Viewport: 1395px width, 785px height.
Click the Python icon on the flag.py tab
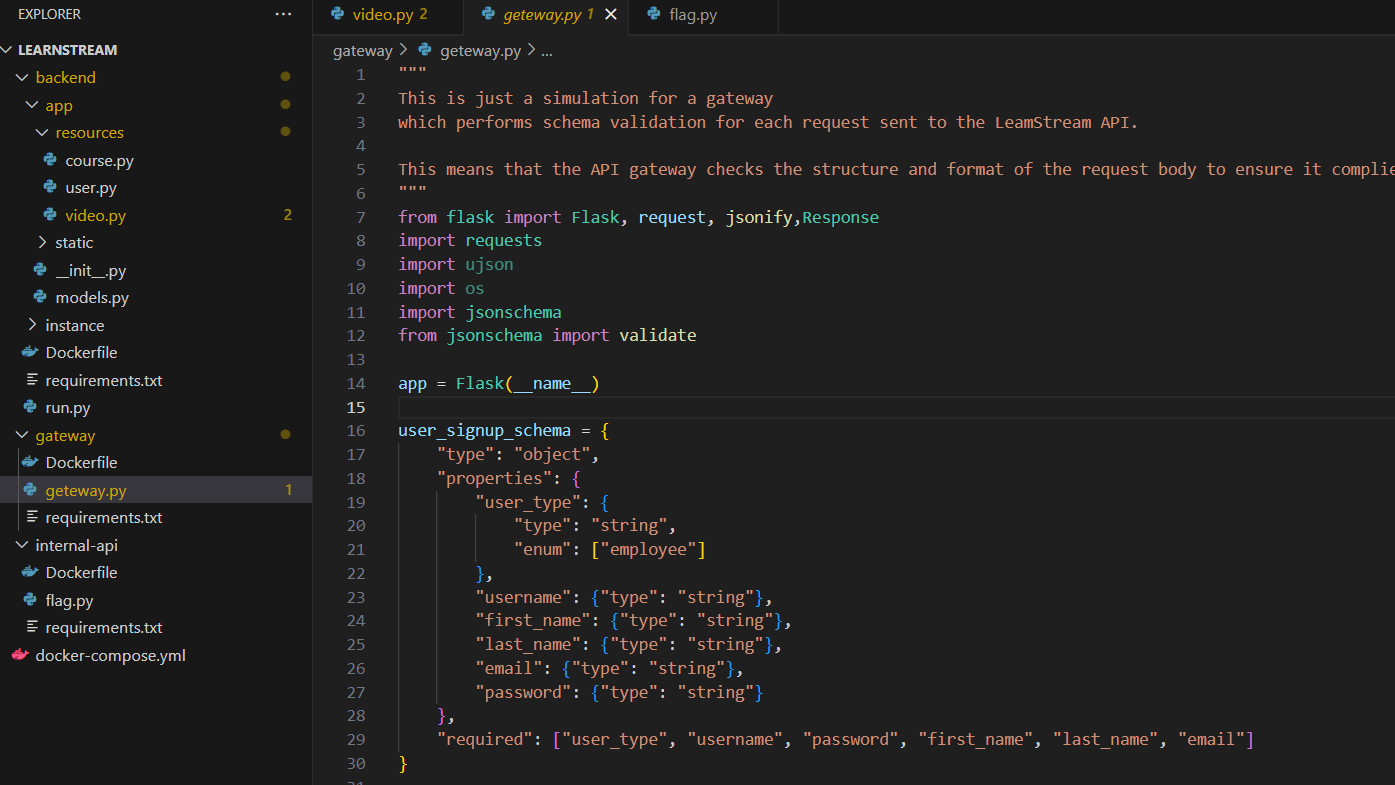654,14
